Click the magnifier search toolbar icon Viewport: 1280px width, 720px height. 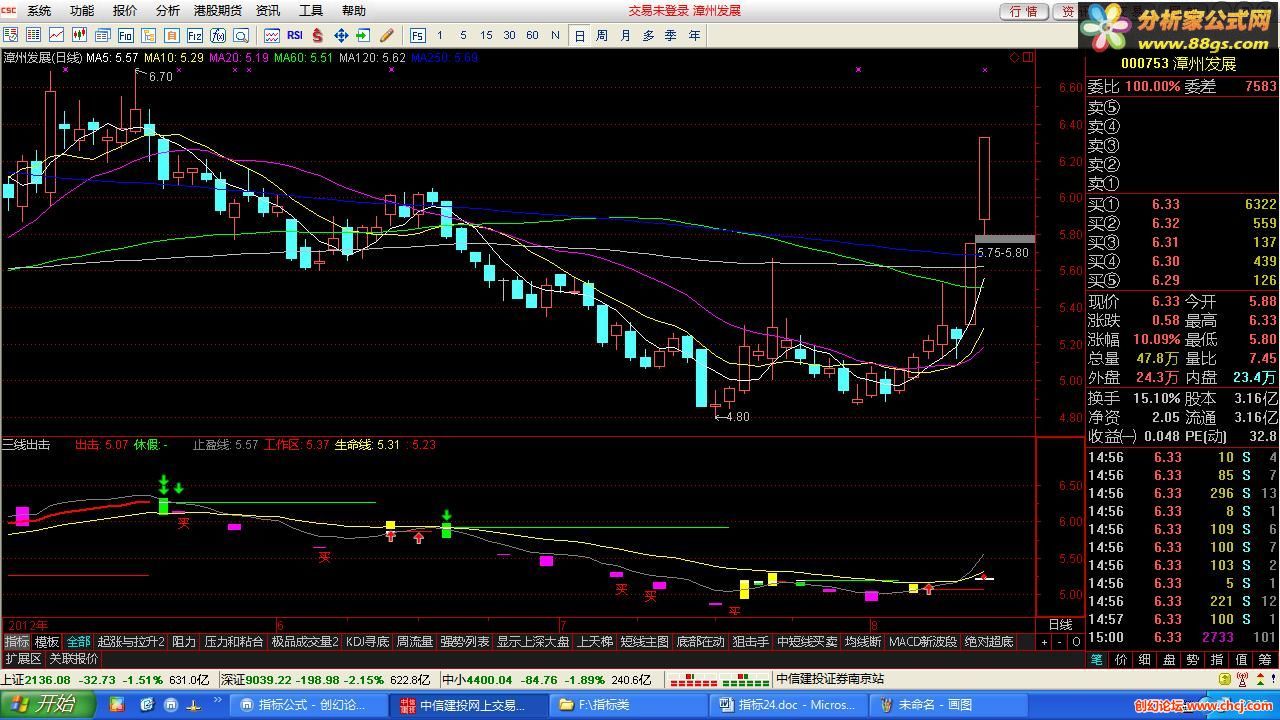pos(241,35)
